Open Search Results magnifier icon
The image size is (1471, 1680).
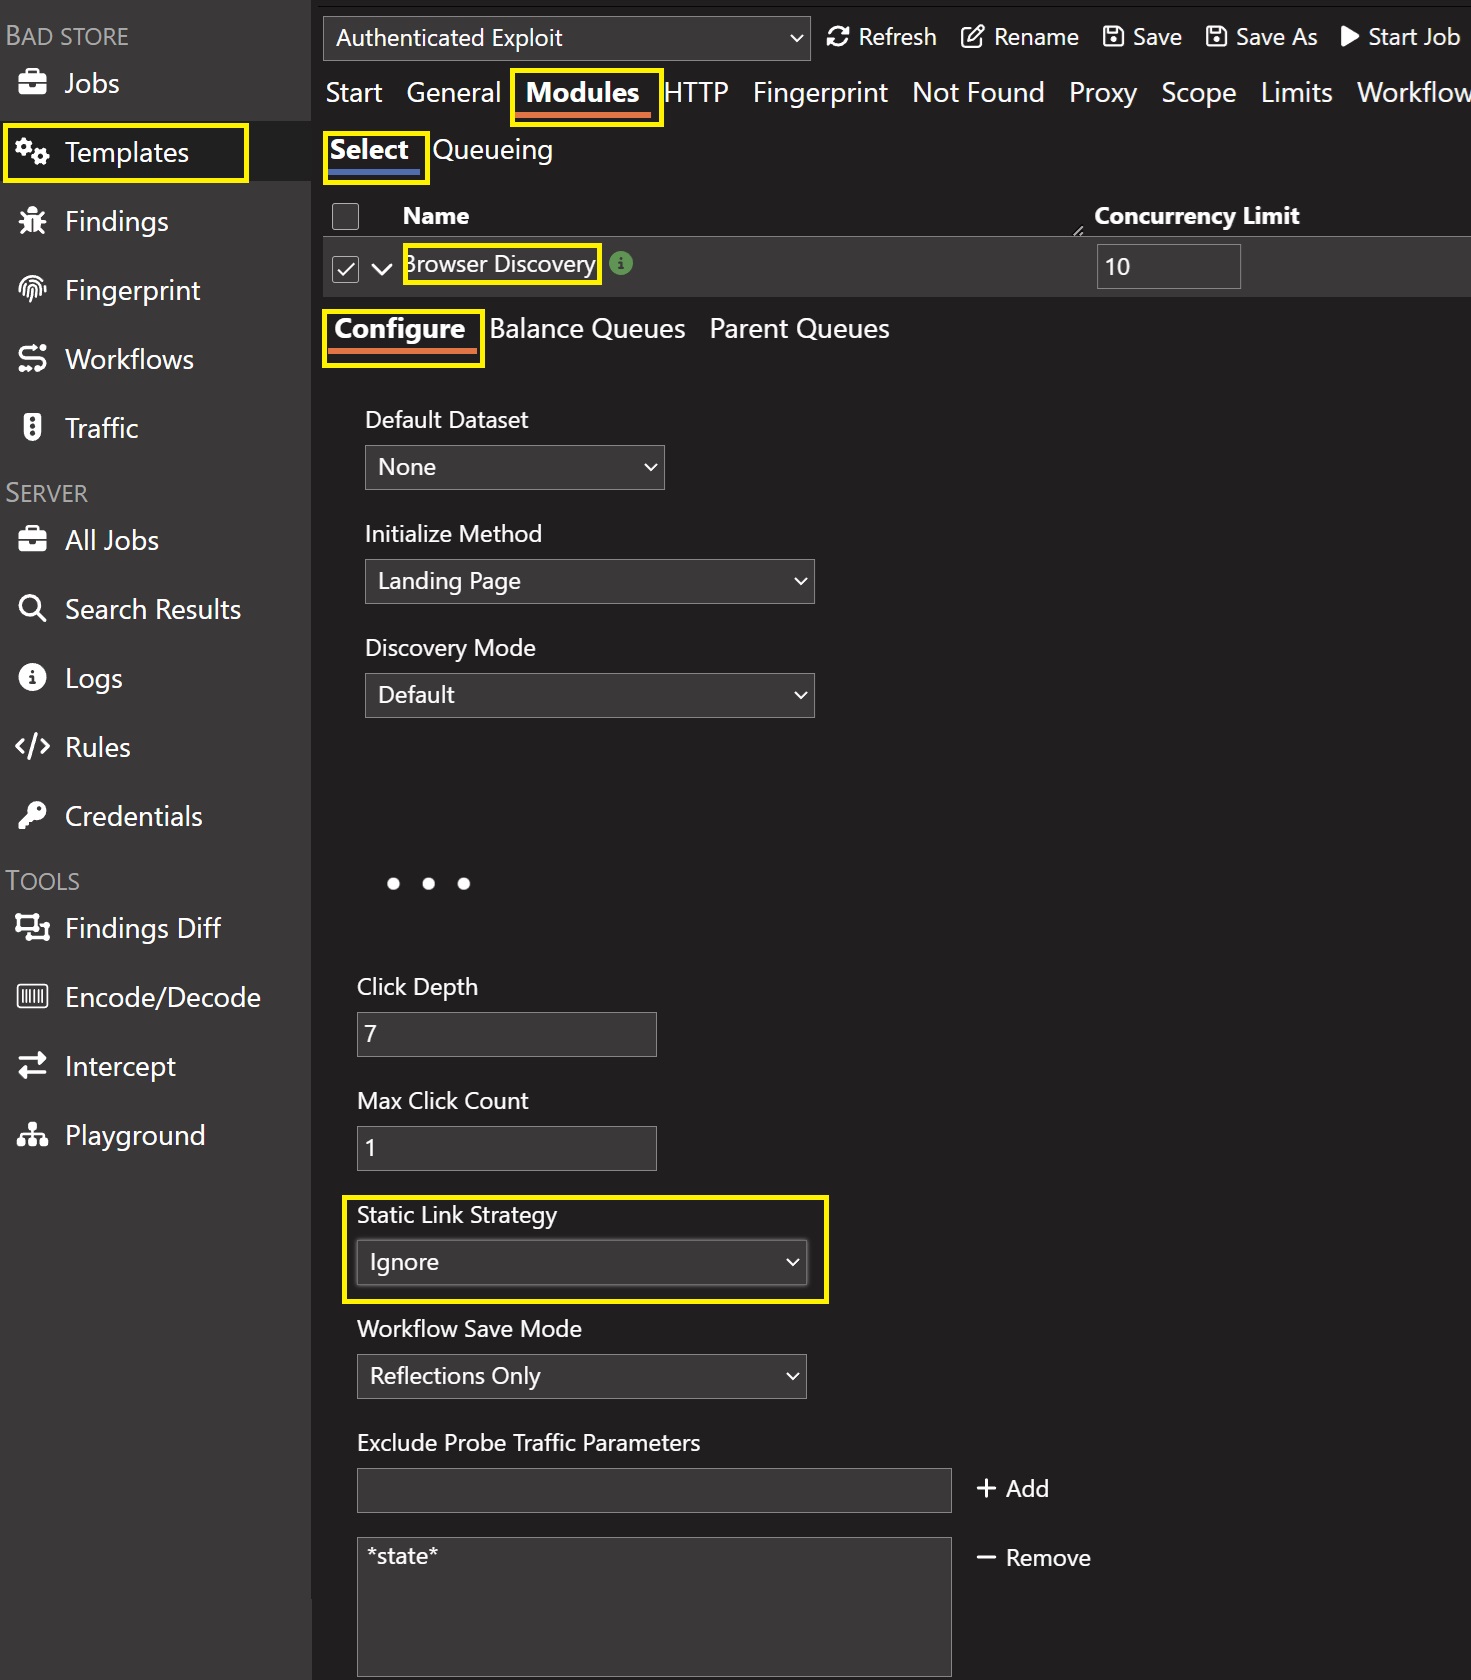pyautogui.click(x=32, y=609)
